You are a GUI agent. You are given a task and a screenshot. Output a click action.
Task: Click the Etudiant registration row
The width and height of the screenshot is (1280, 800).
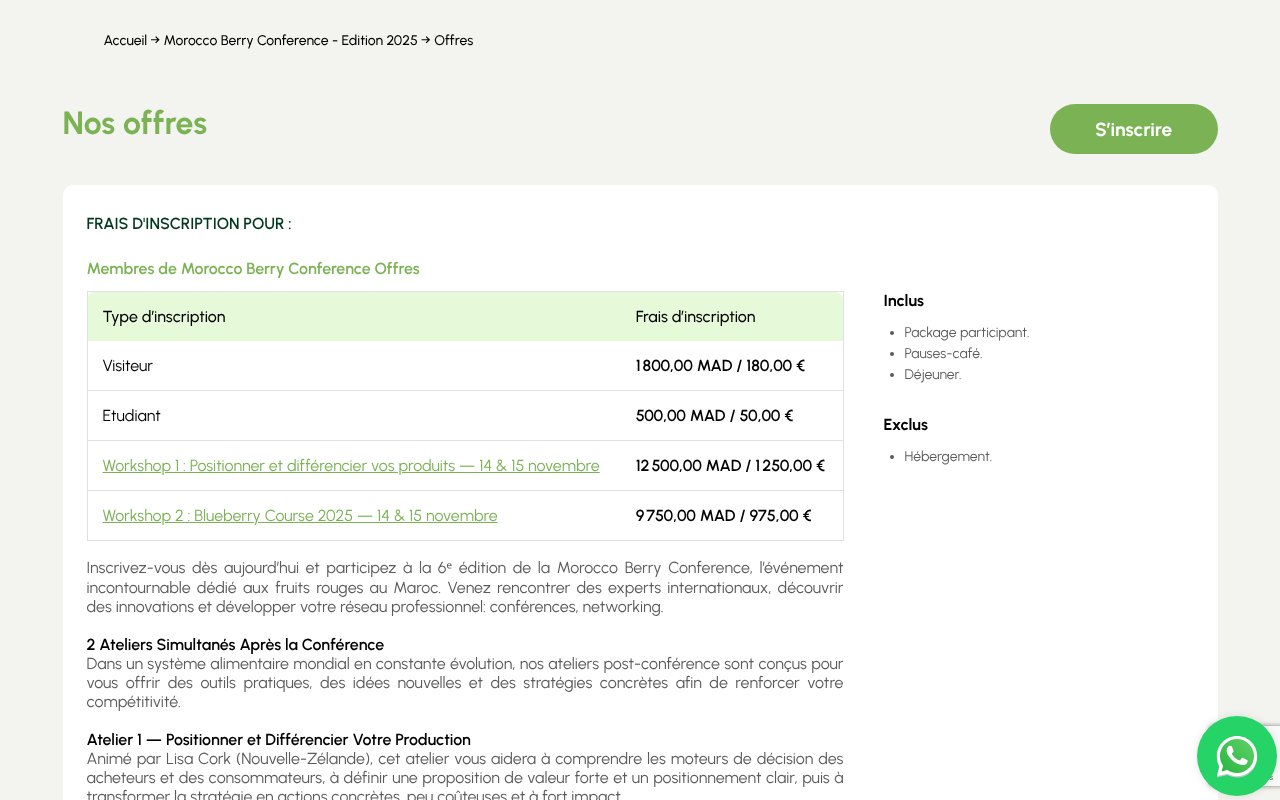click(x=131, y=415)
